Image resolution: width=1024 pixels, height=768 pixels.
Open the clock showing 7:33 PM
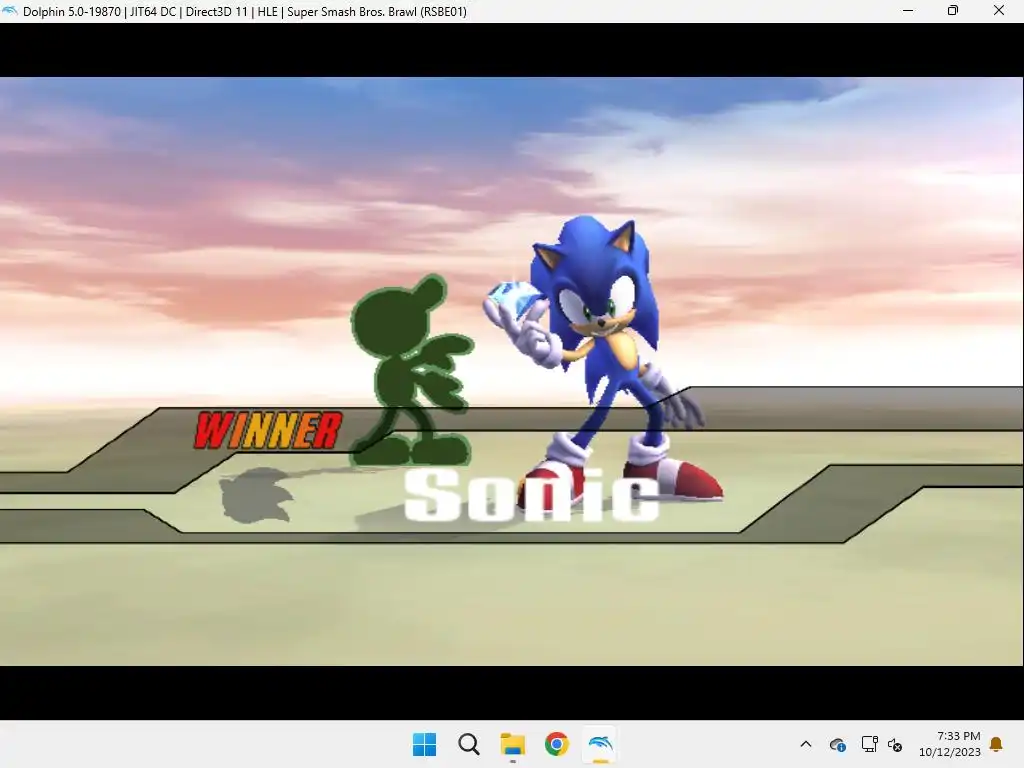pos(958,736)
